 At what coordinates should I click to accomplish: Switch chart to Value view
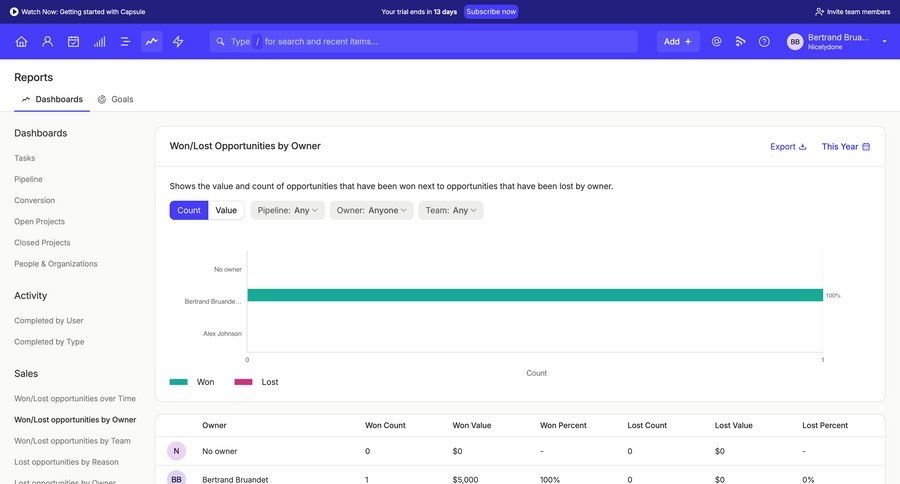click(x=226, y=210)
